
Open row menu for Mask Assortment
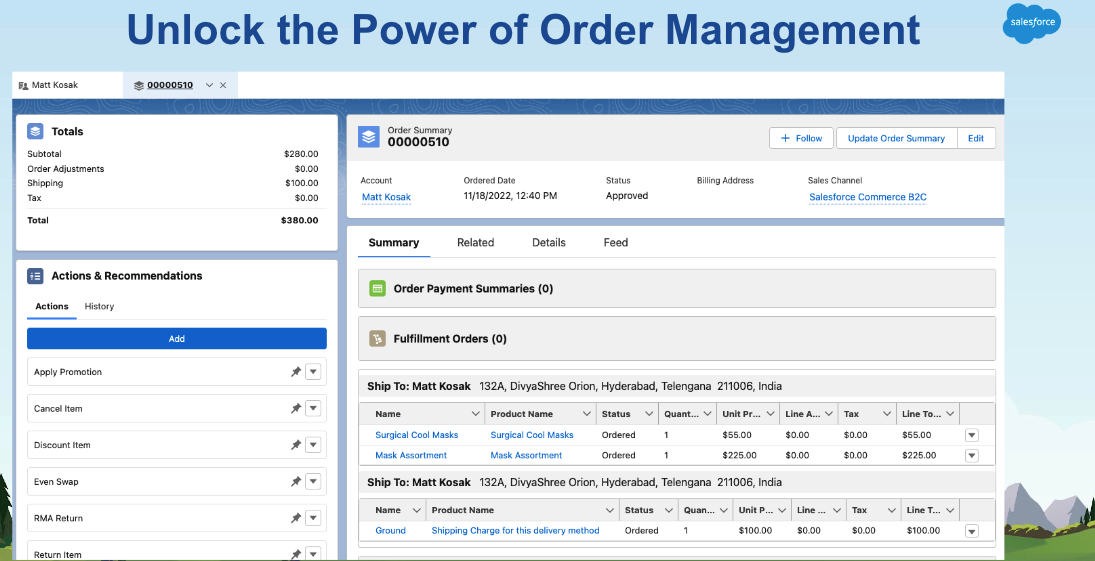point(971,456)
